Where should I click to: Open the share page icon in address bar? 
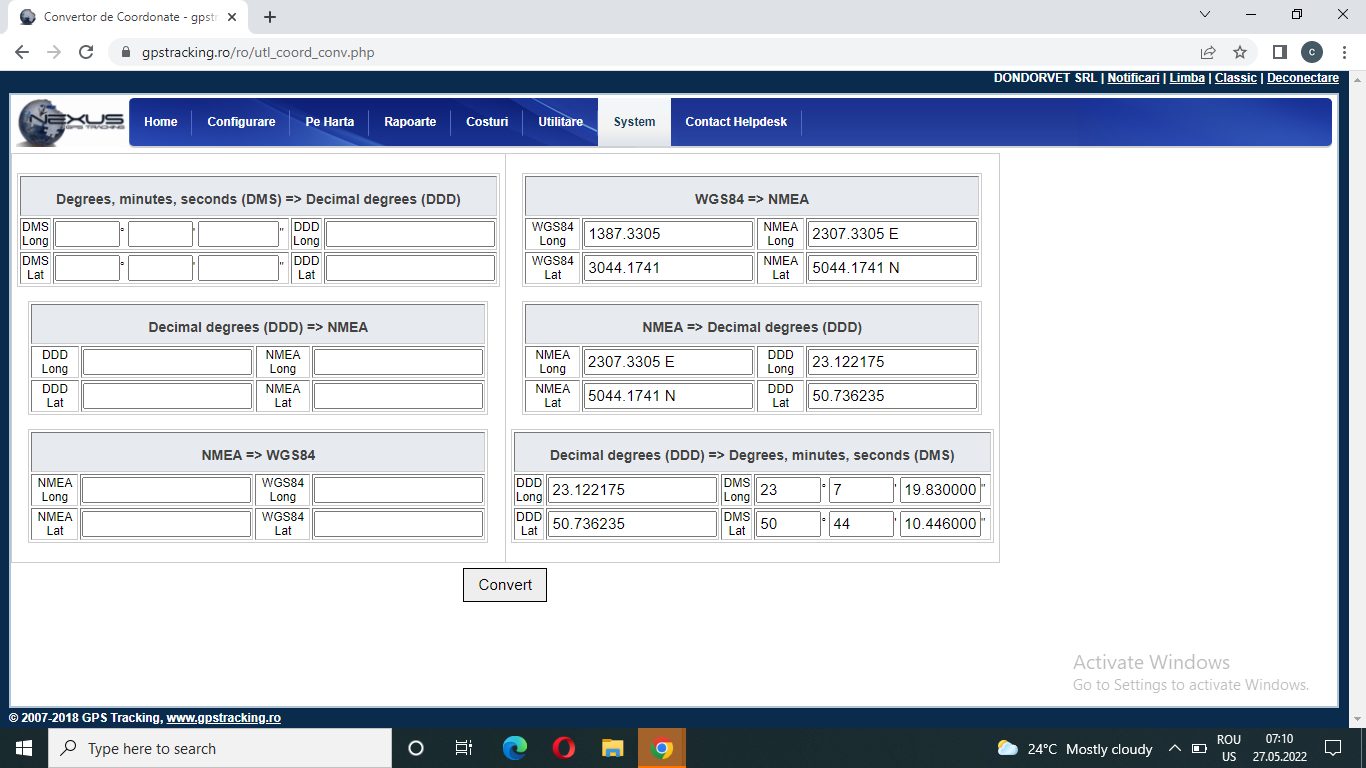tap(1208, 52)
